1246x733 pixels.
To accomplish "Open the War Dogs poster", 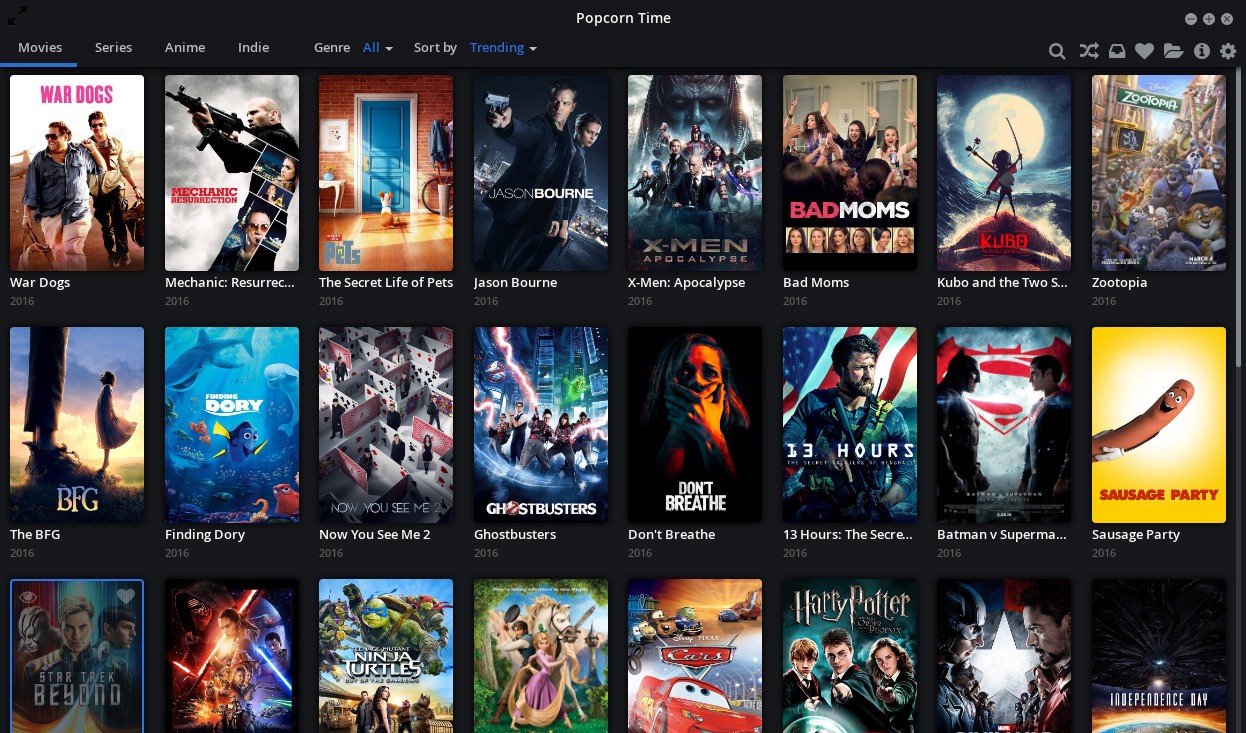I will coord(77,173).
